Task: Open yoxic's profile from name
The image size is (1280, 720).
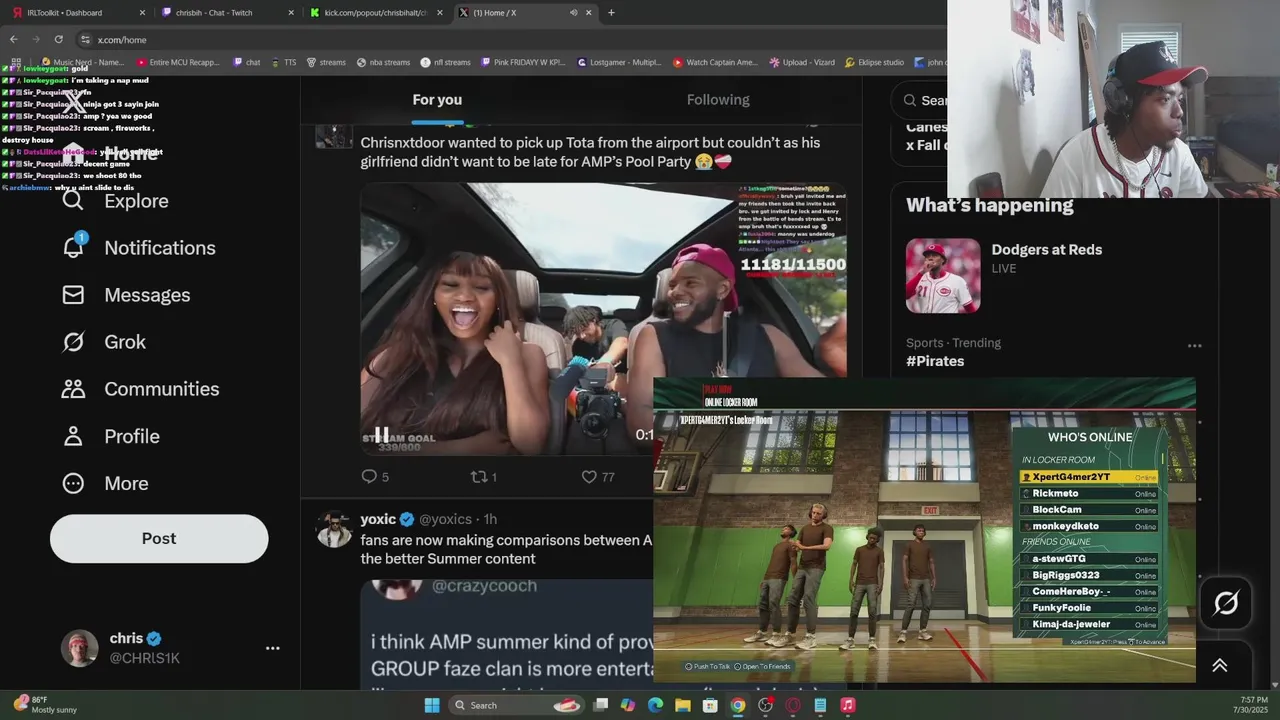Action: (378, 519)
